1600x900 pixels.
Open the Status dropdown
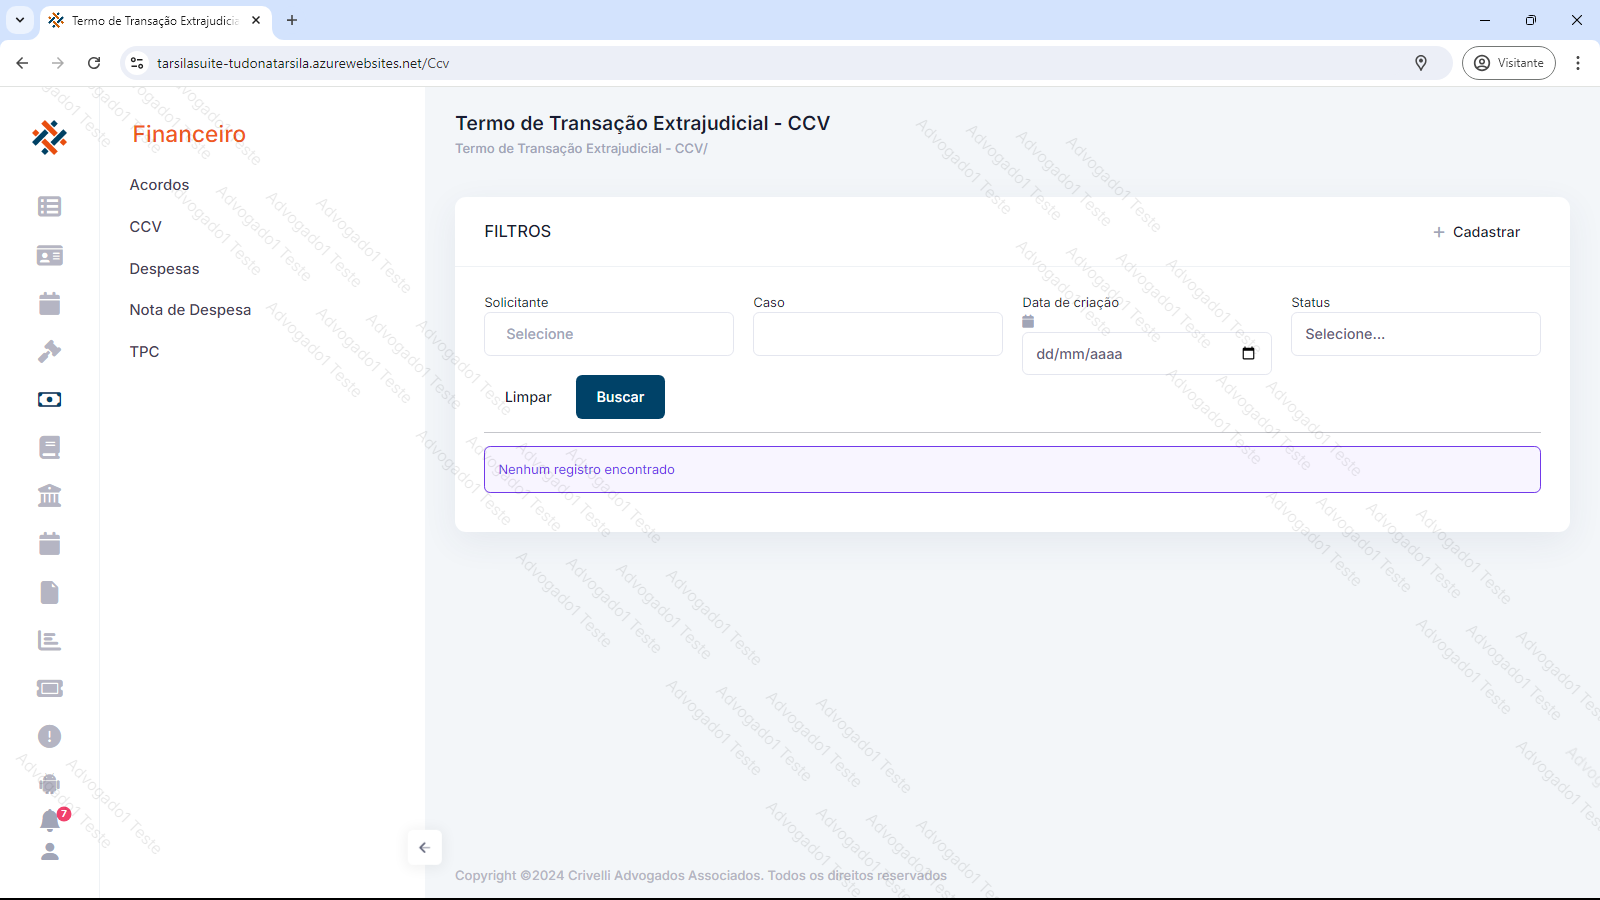pyautogui.click(x=1415, y=334)
